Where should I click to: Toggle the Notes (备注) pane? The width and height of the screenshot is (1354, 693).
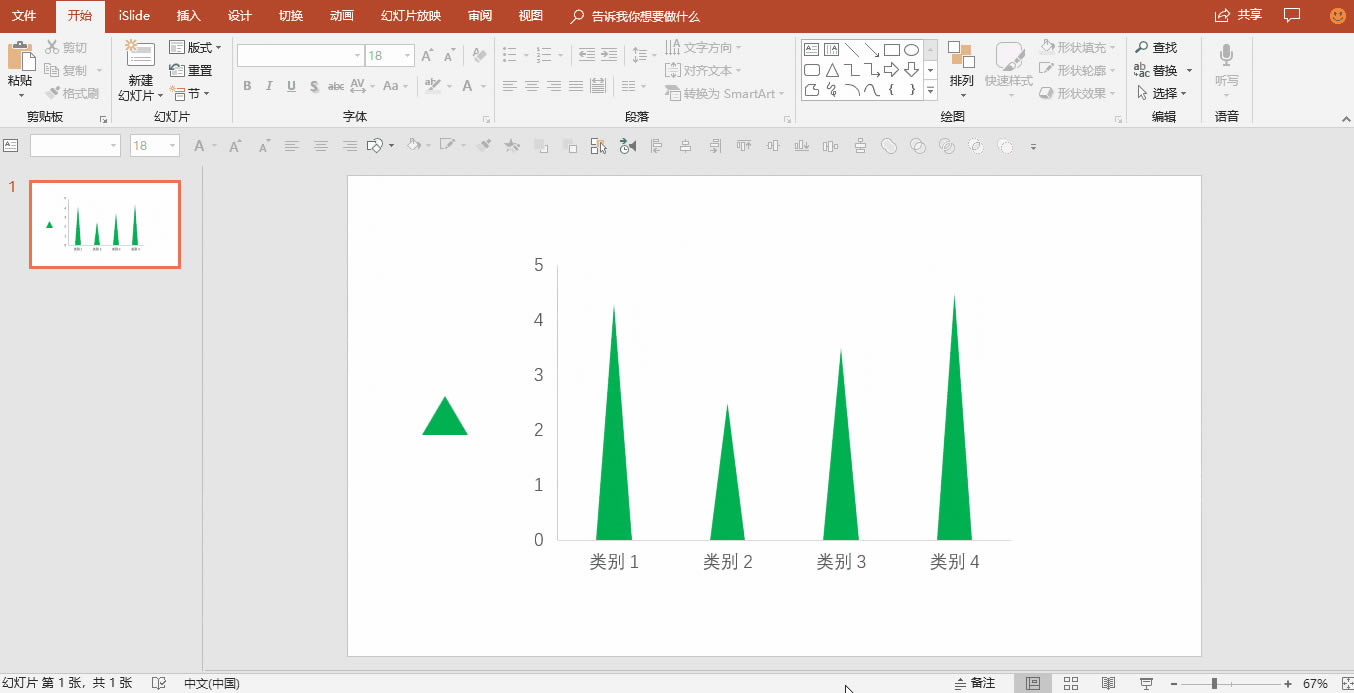coord(975,683)
